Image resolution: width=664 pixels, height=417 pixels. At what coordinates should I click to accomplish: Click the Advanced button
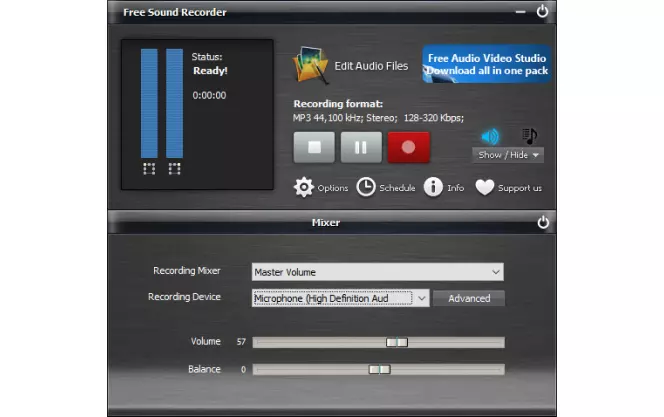[x=469, y=298]
